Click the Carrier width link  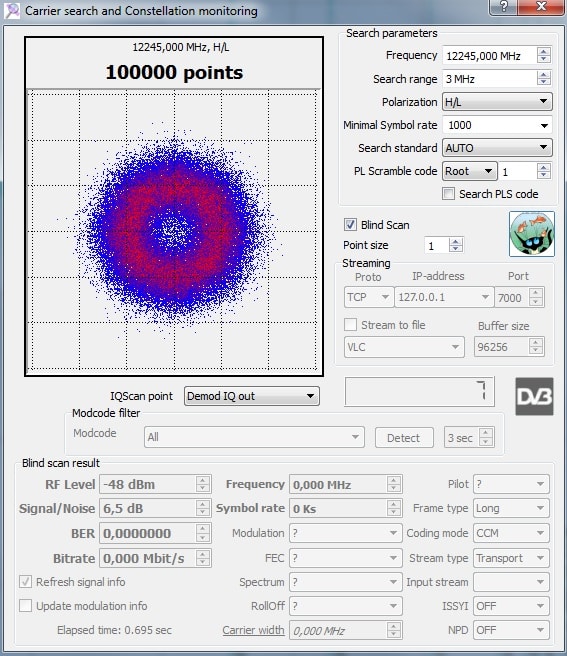pyautogui.click(x=253, y=630)
